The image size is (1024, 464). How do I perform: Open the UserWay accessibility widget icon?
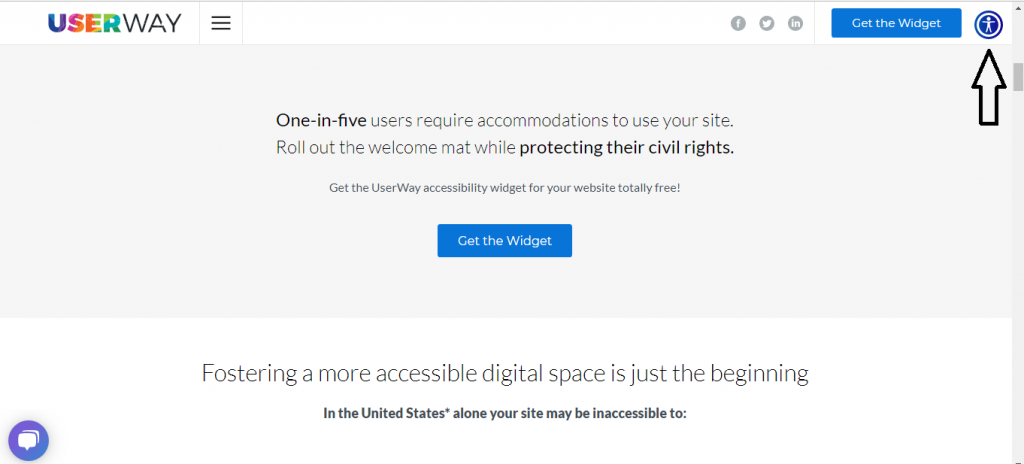click(x=989, y=25)
